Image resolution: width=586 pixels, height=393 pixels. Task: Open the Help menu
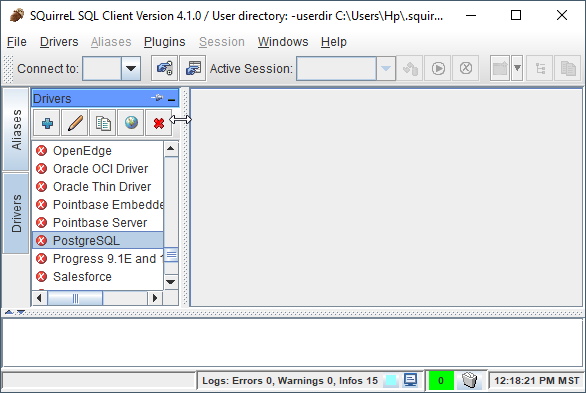[x=334, y=42]
